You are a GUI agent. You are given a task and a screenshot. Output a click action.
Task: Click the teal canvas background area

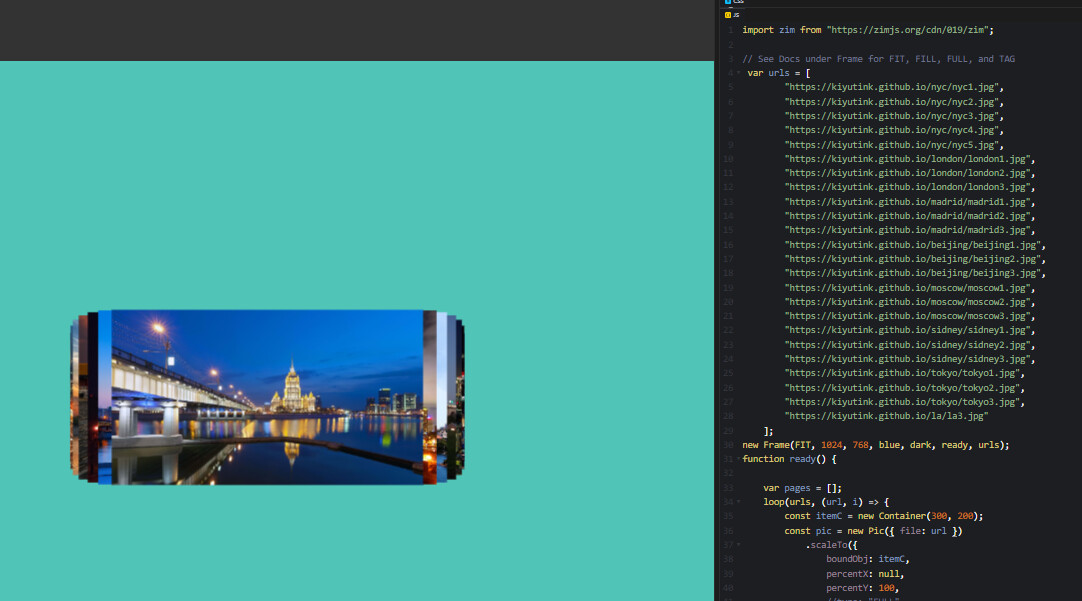350,180
